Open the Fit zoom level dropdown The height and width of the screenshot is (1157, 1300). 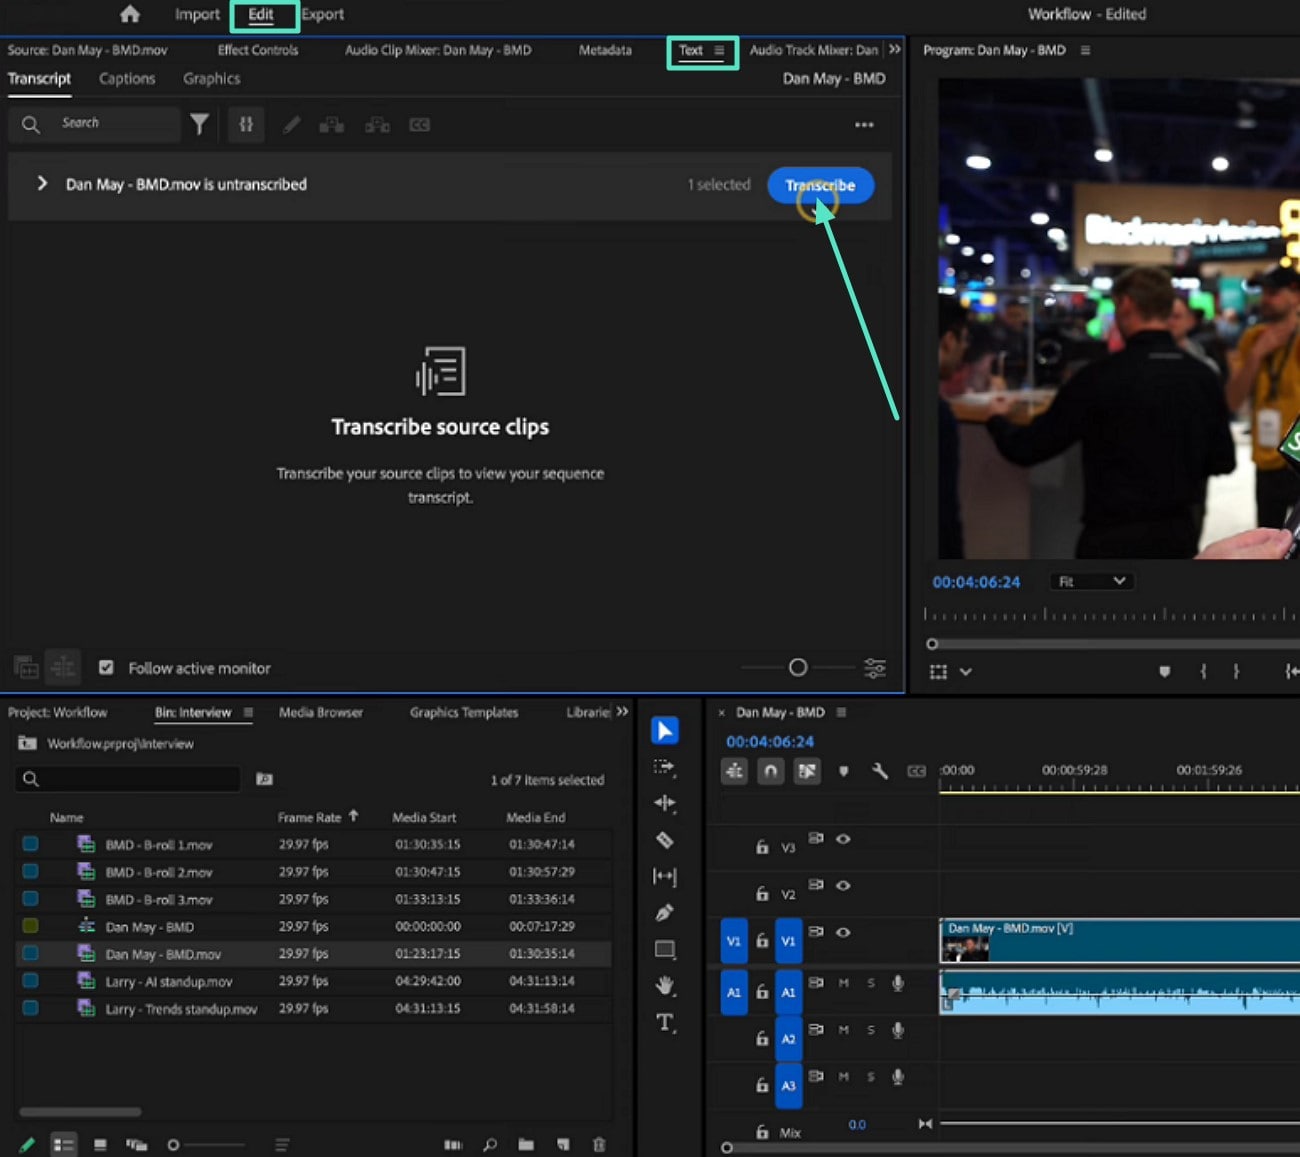point(1091,581)
